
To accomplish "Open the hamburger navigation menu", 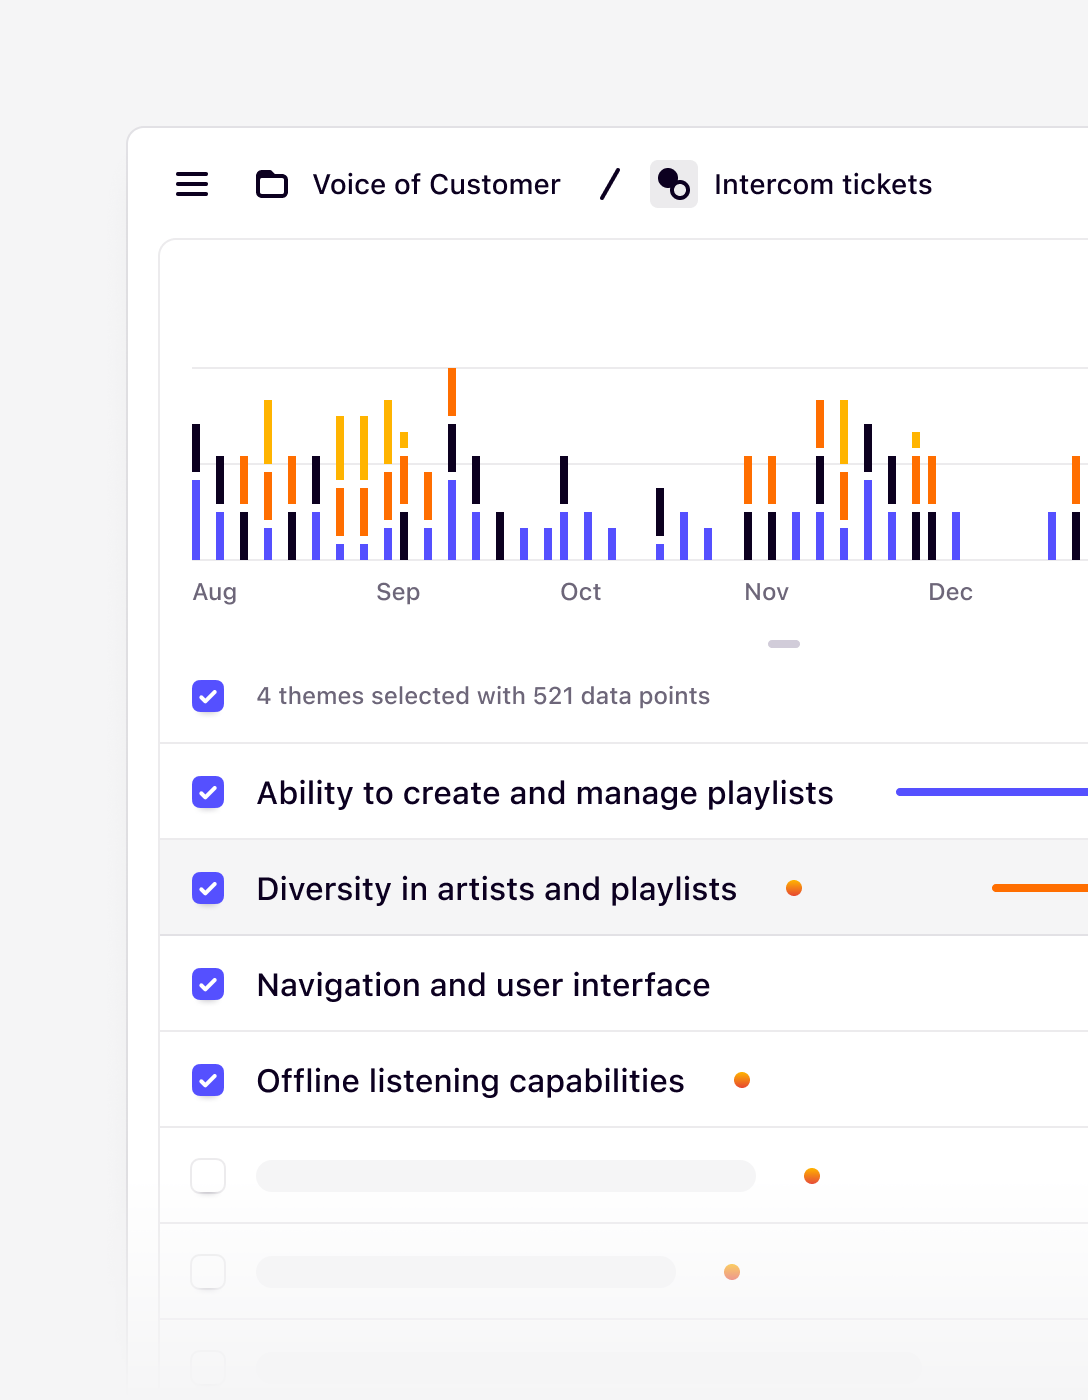I will tap(192, 184).
